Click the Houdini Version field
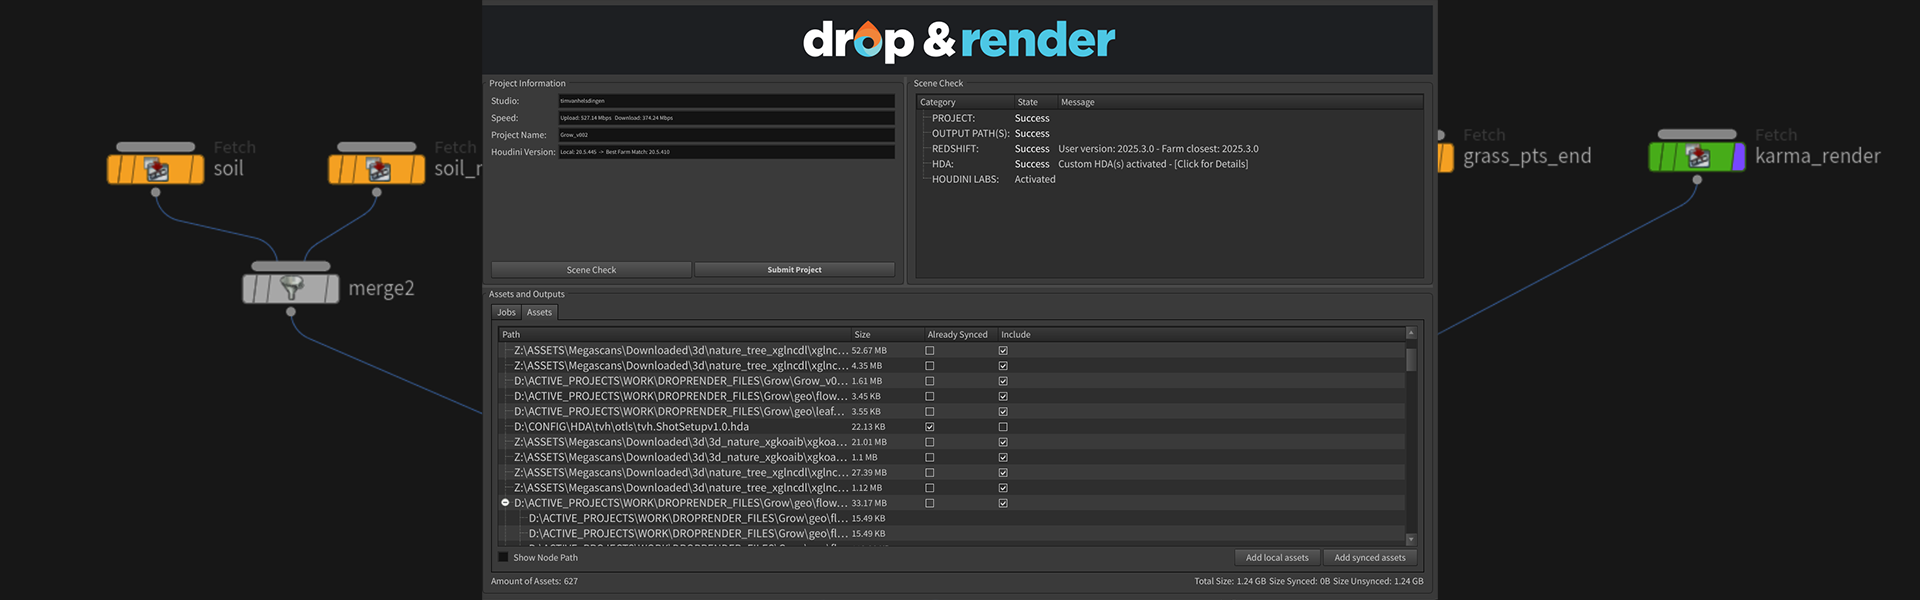This screenshot has height=600, width=1920. coord(726,152)
